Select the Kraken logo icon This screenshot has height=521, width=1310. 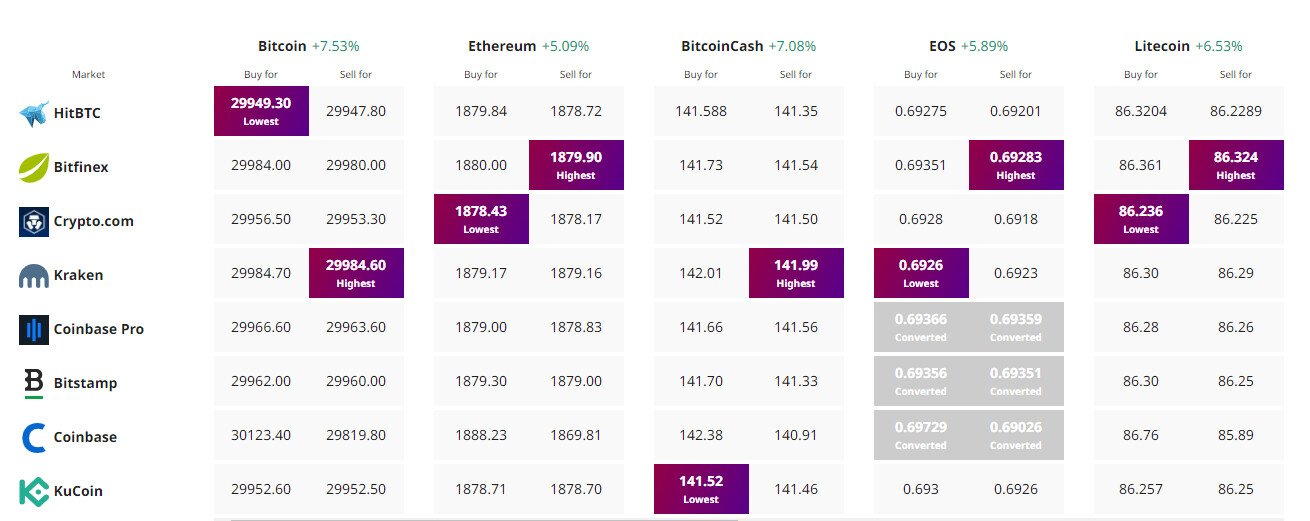coord(34,275)
